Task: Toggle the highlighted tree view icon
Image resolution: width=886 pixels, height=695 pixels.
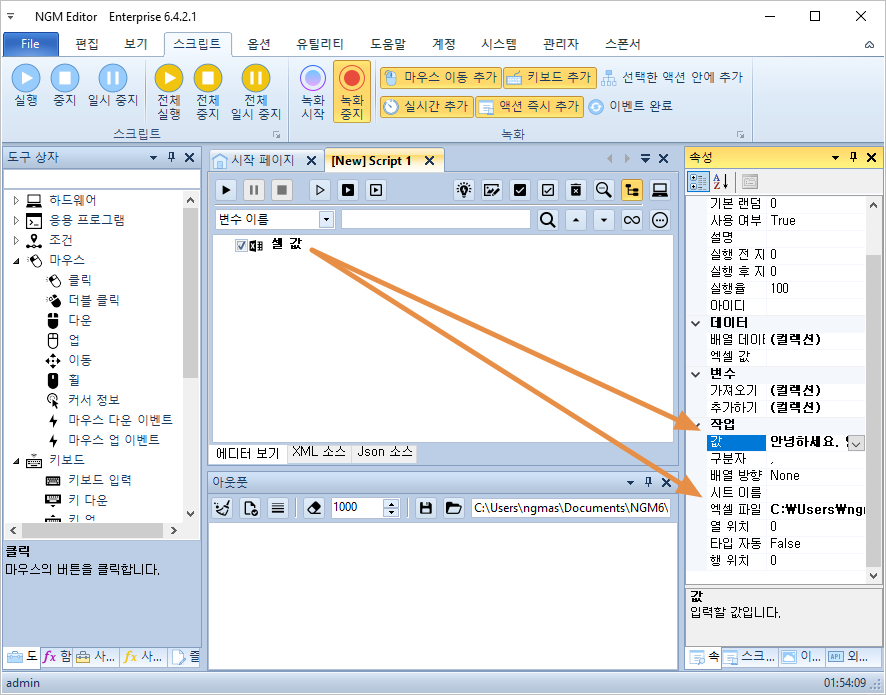Action: [632, 190]
